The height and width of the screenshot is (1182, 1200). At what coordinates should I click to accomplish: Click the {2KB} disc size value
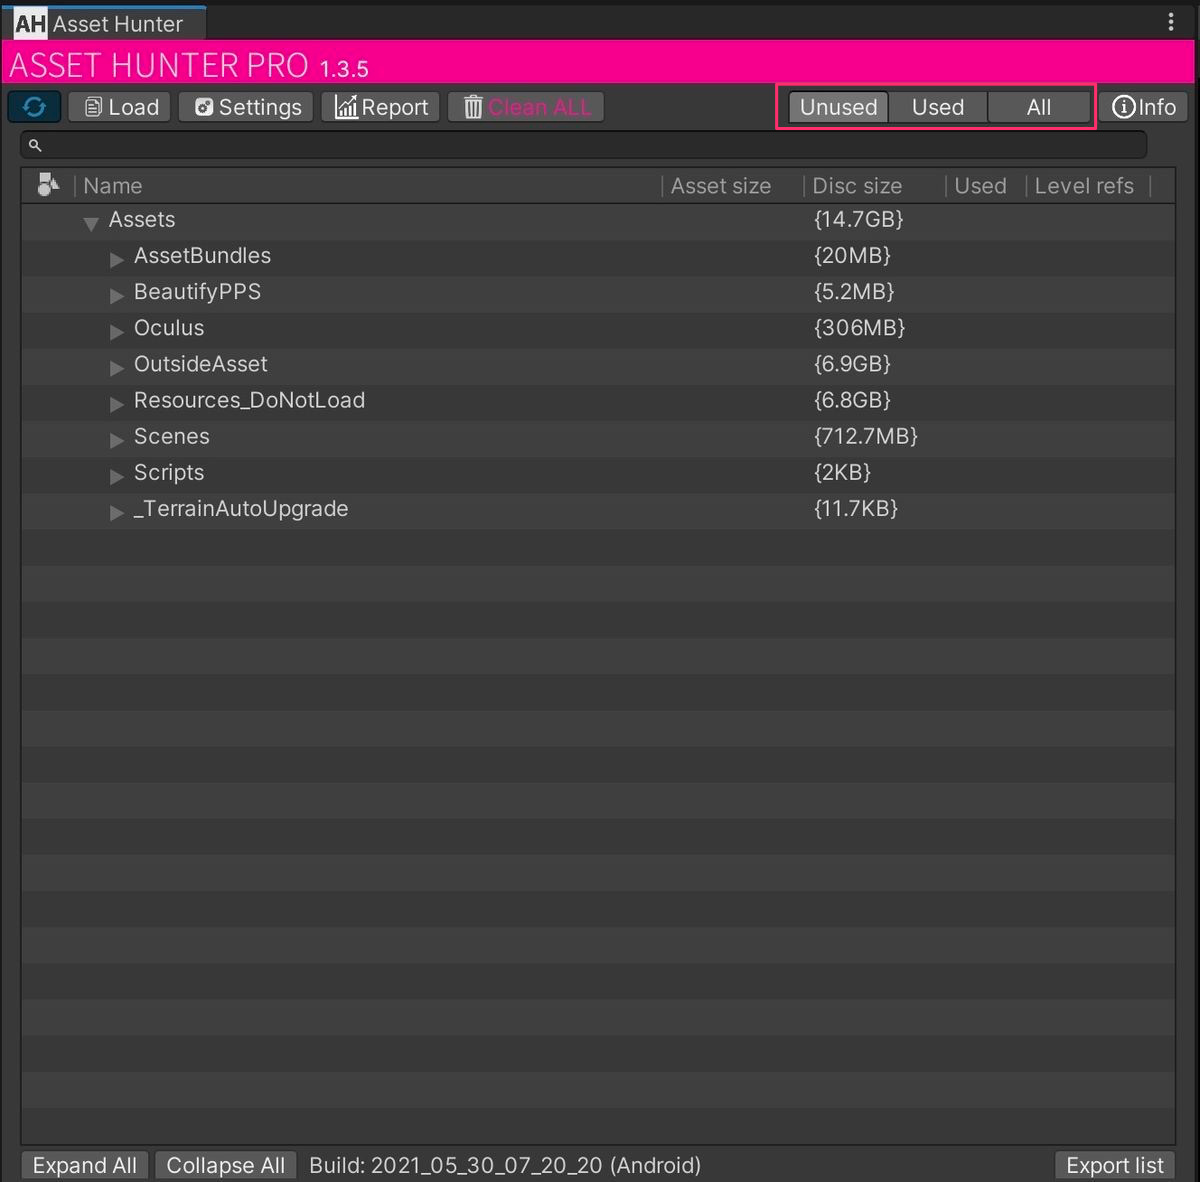click(842, 472)
